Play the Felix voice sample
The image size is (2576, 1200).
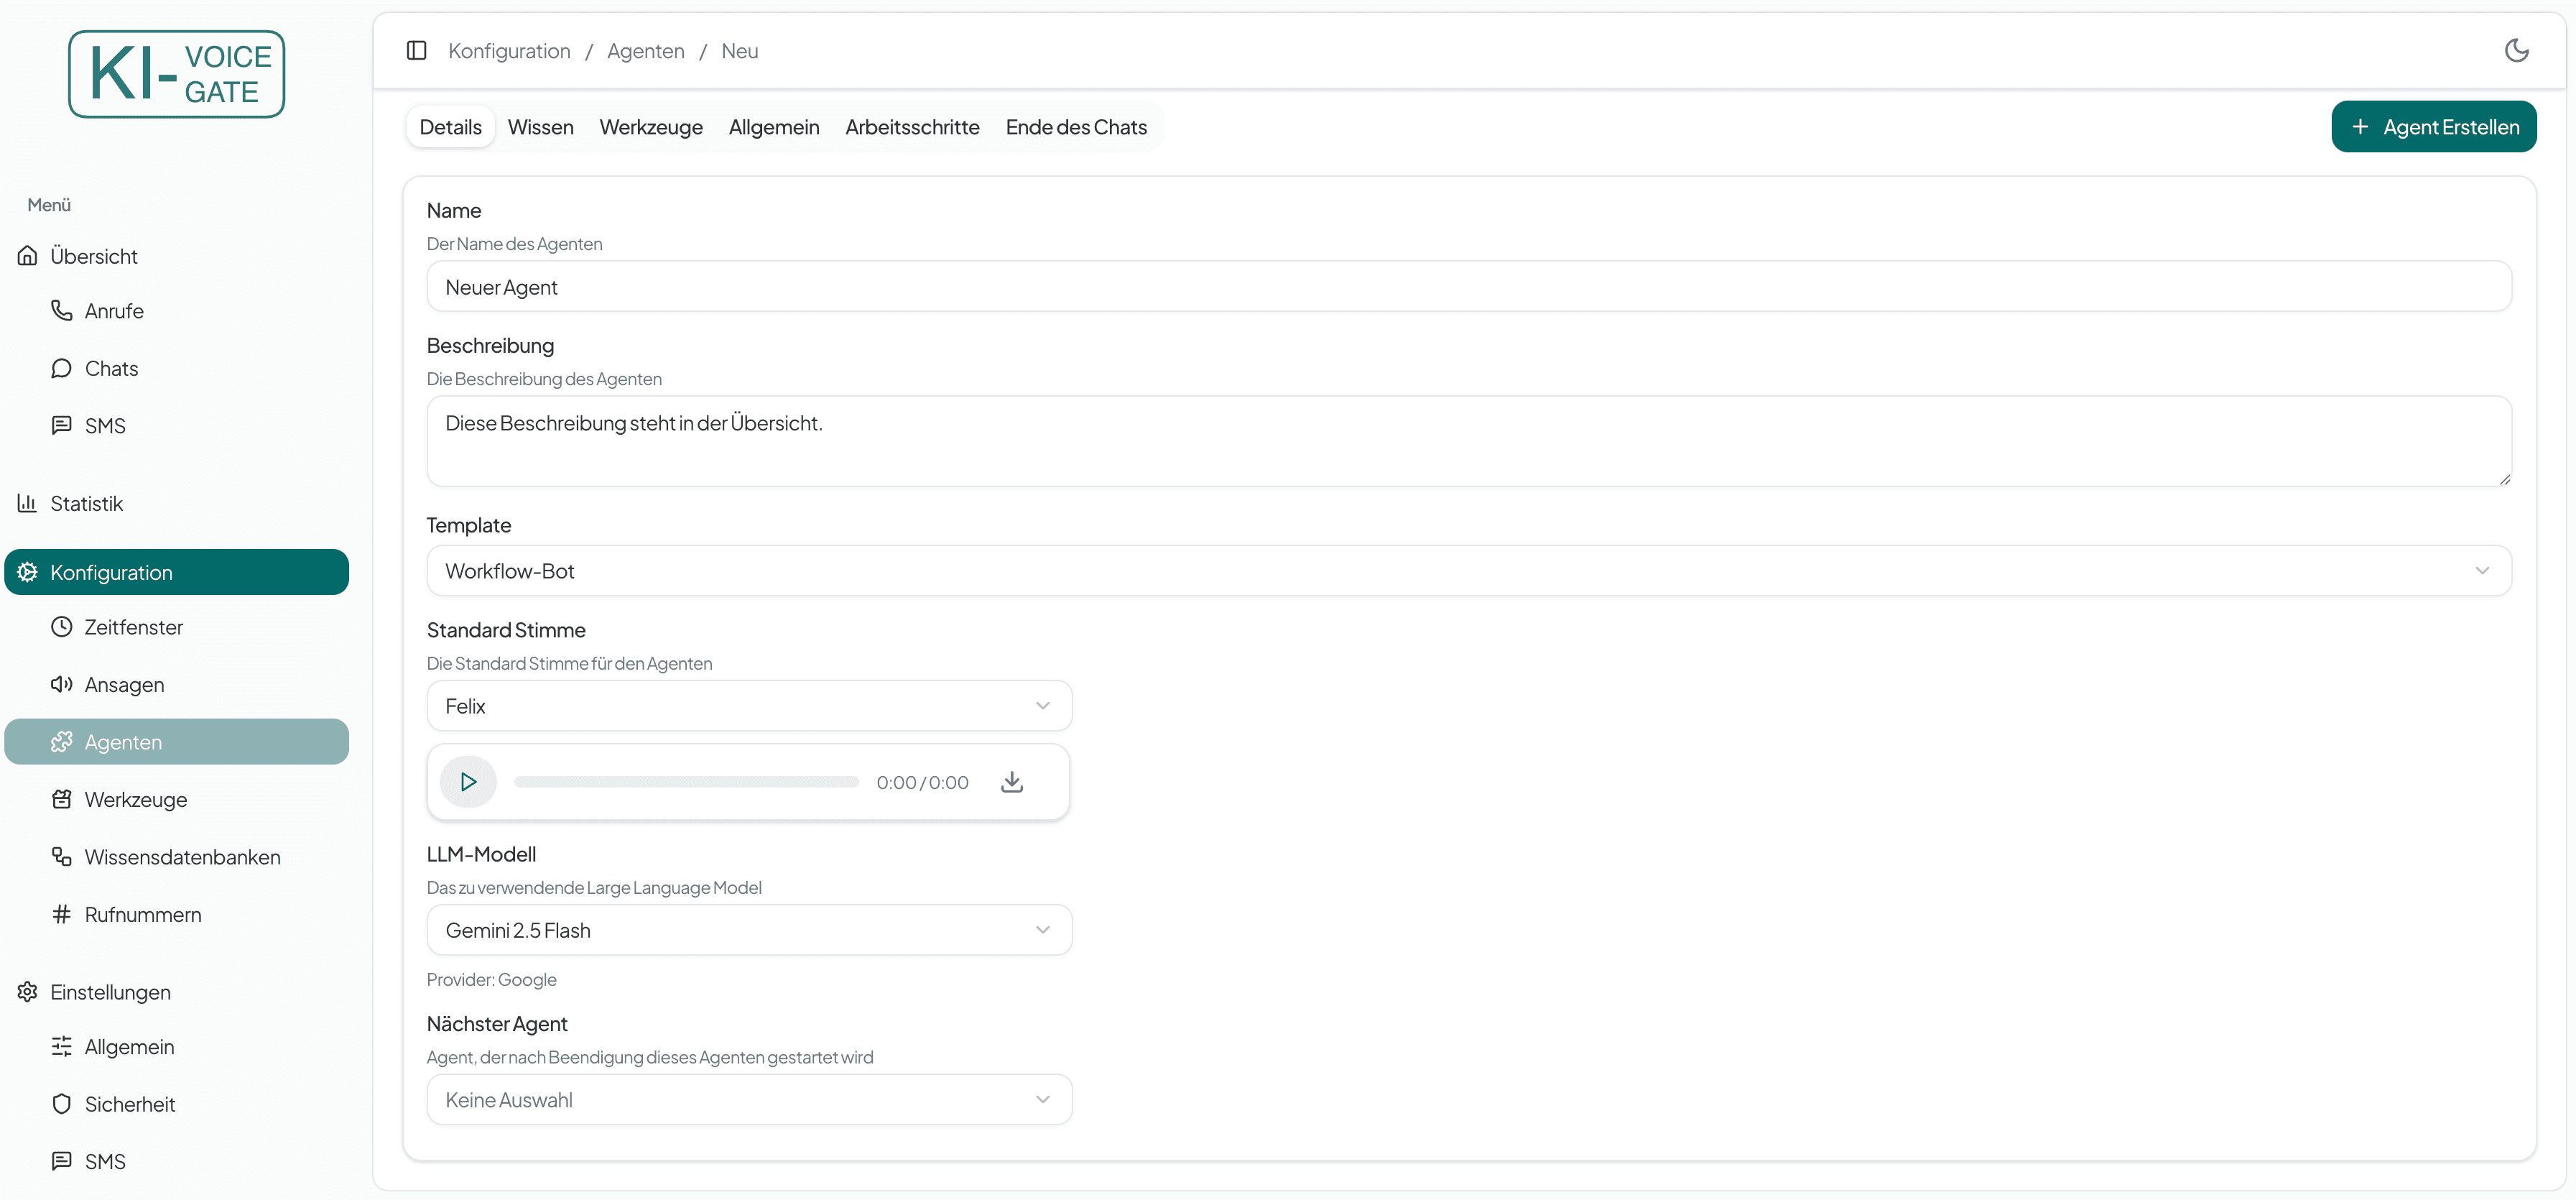[x=468, y=782]
